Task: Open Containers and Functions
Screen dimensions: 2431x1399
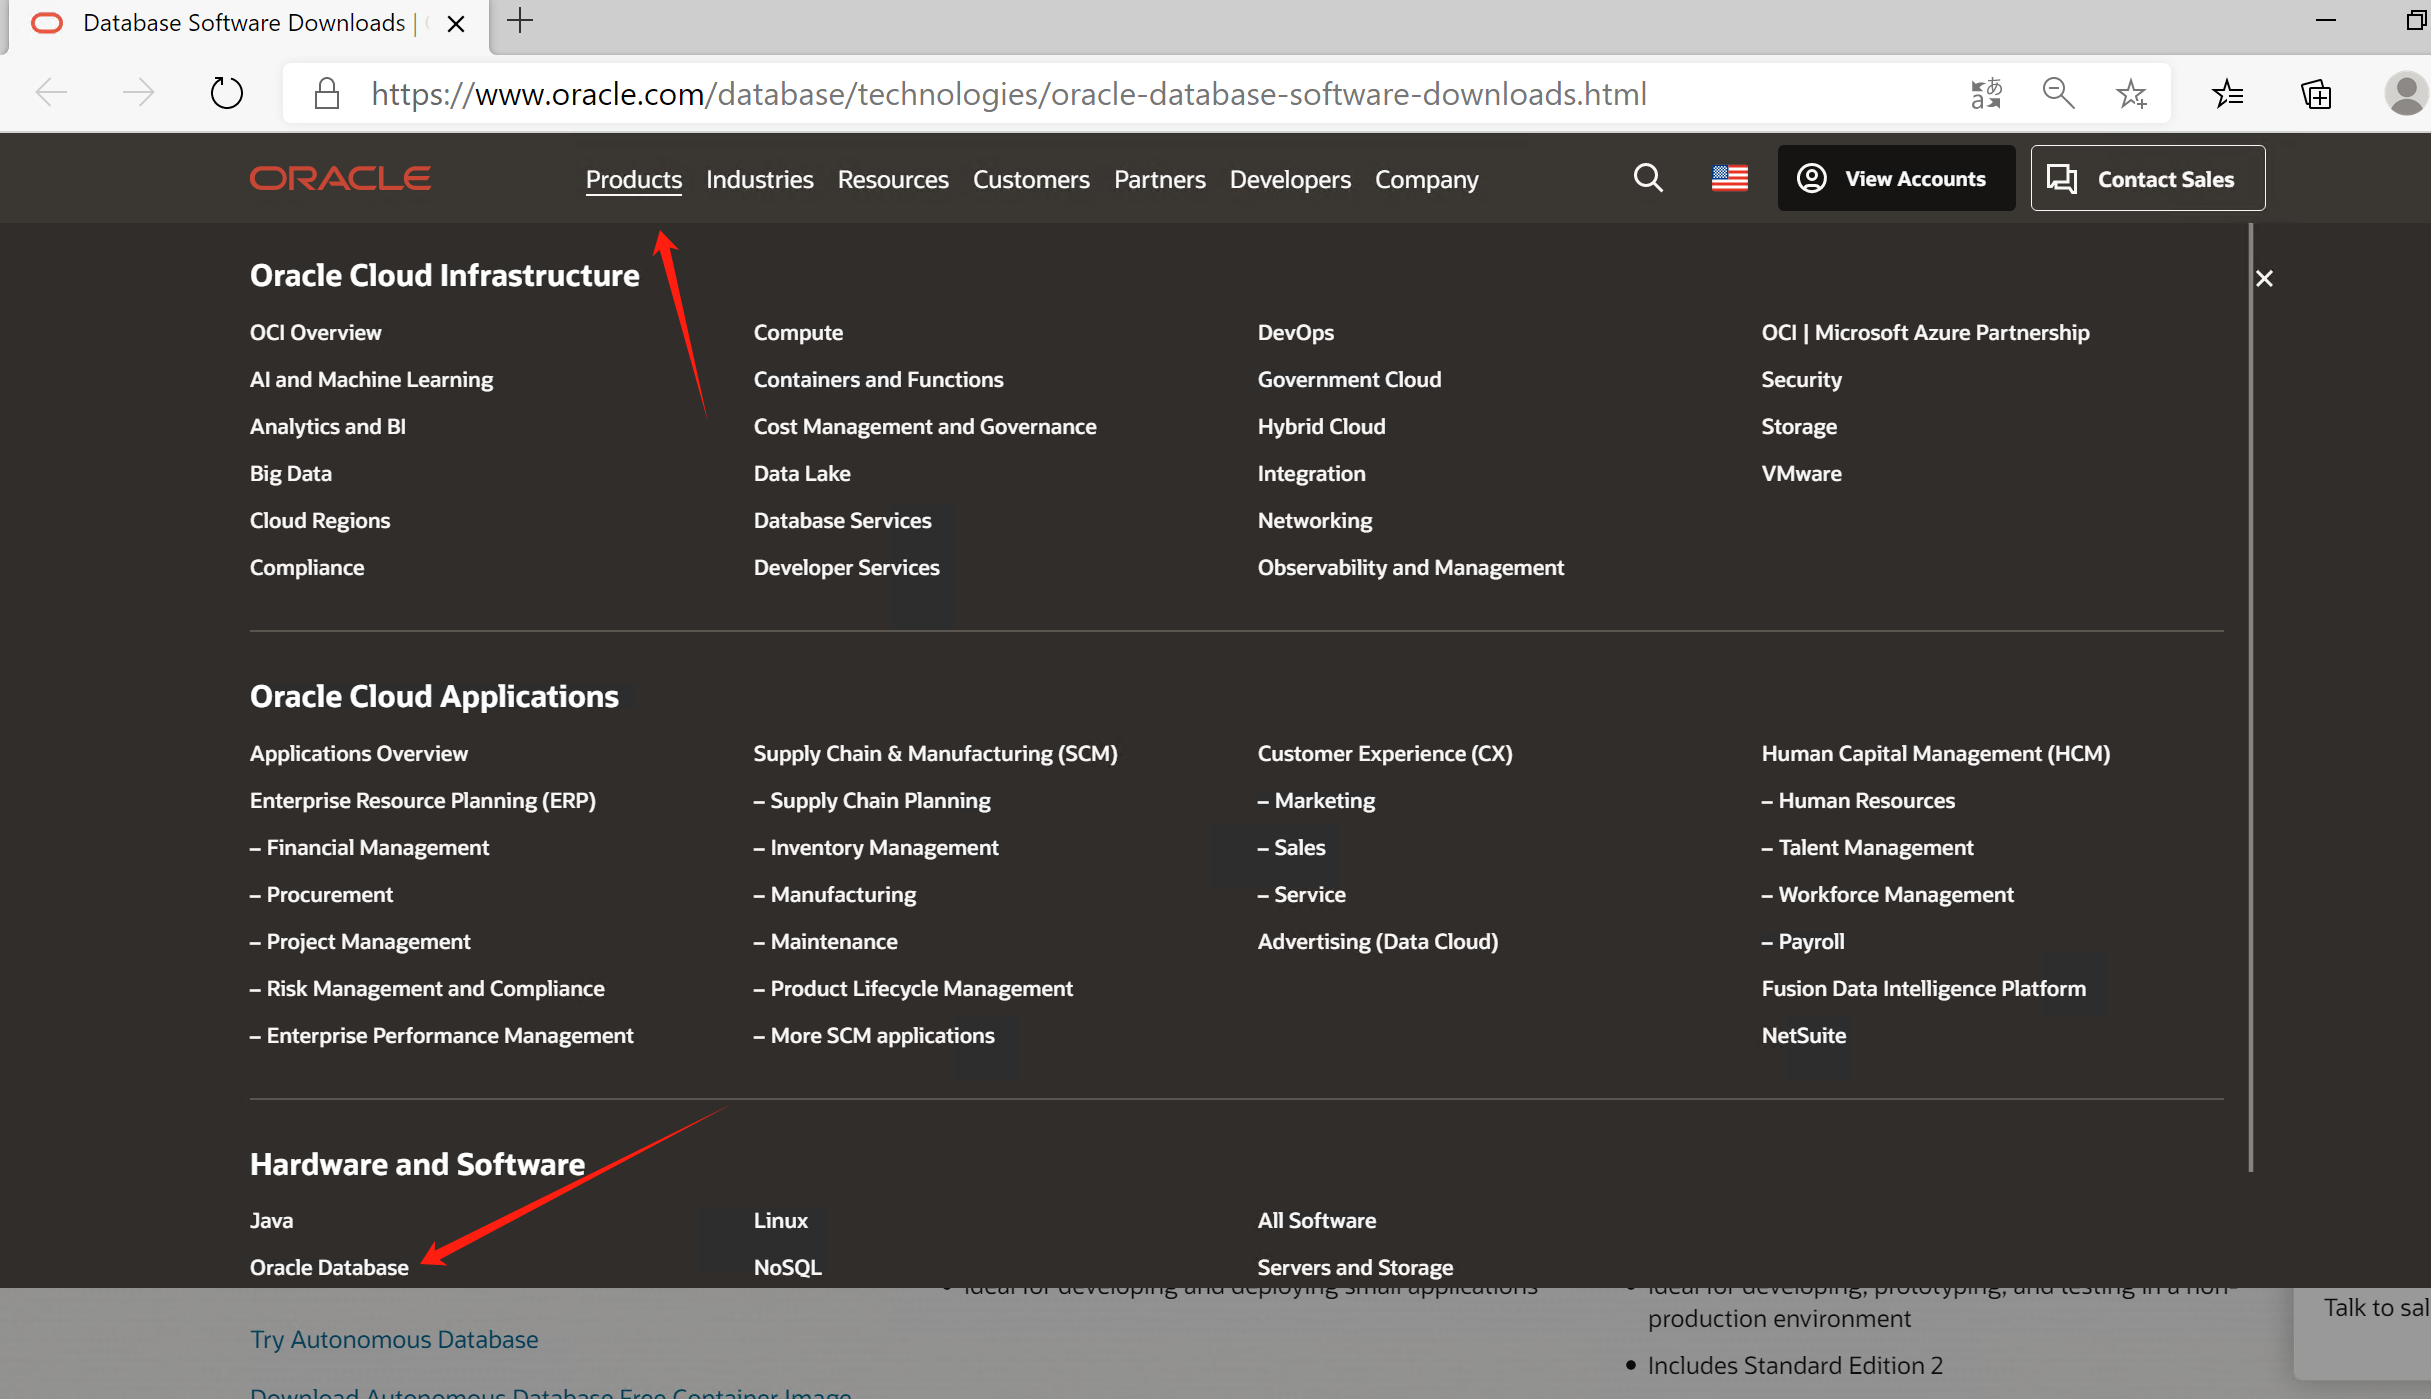Action: click(x=878, y=379)
